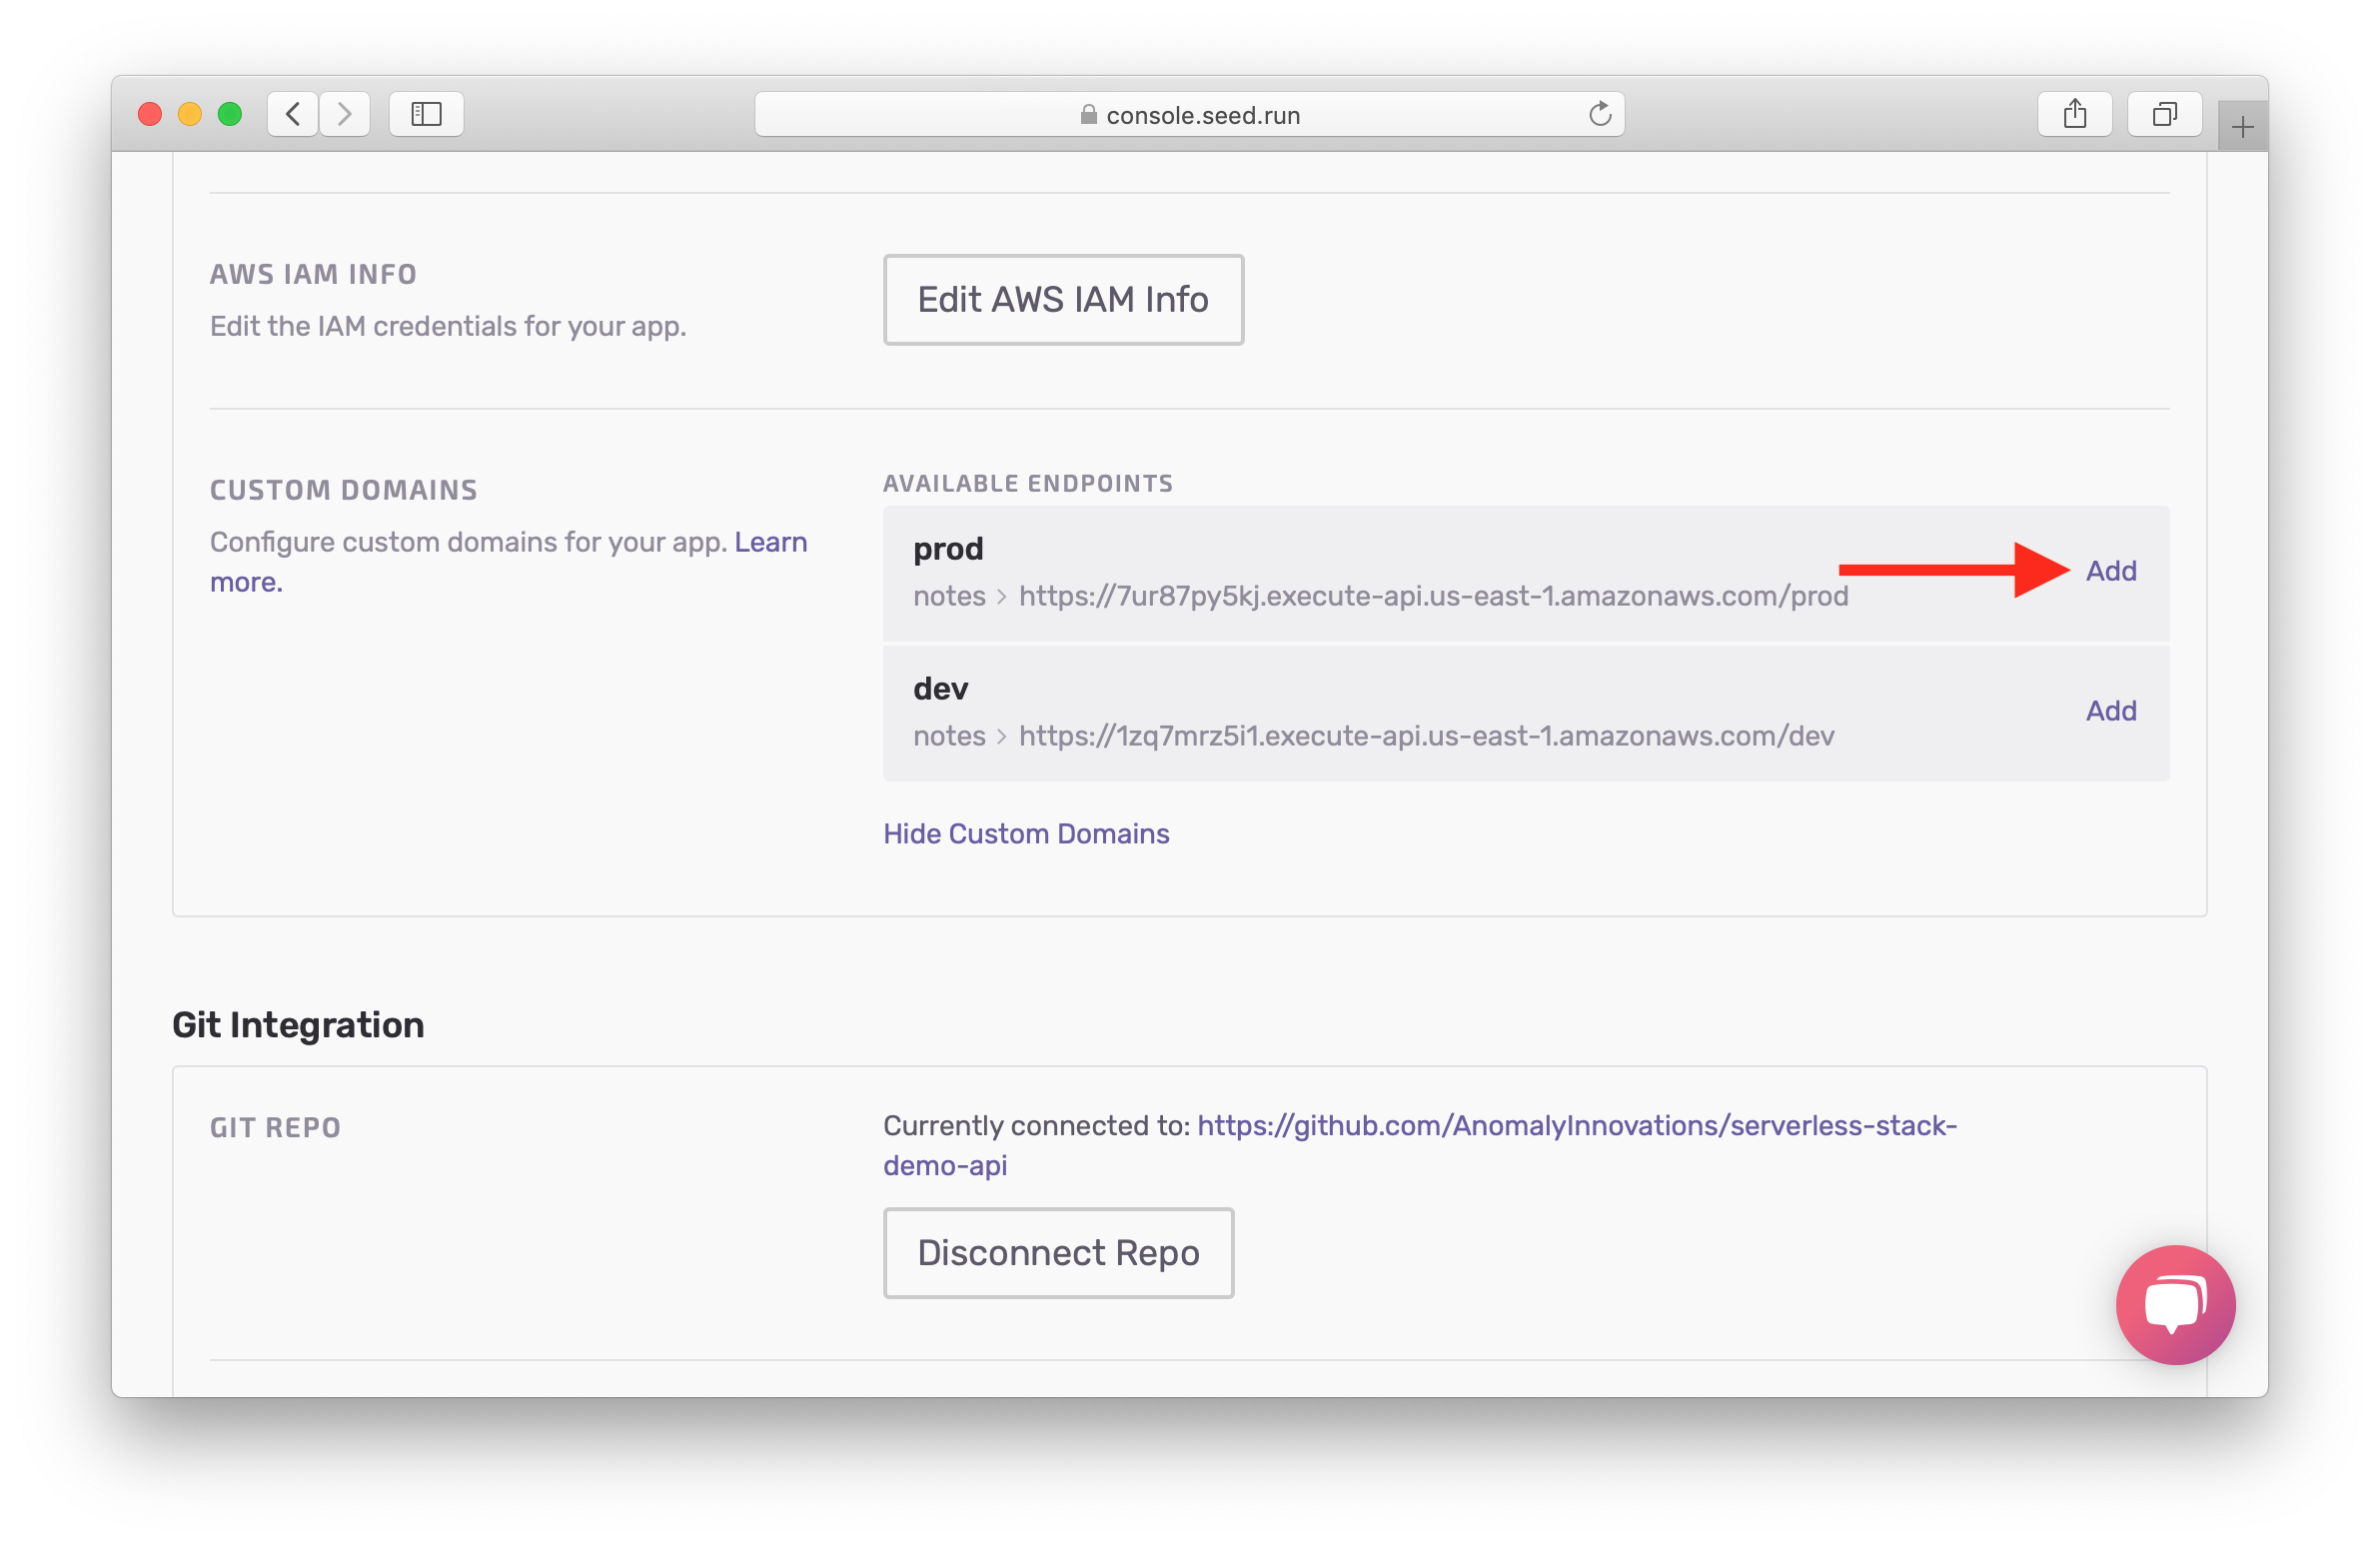This screenshot has width=2380, height=1545.
Task: Click the dev endpoint URL text
Action: [x=1425, y=736]
